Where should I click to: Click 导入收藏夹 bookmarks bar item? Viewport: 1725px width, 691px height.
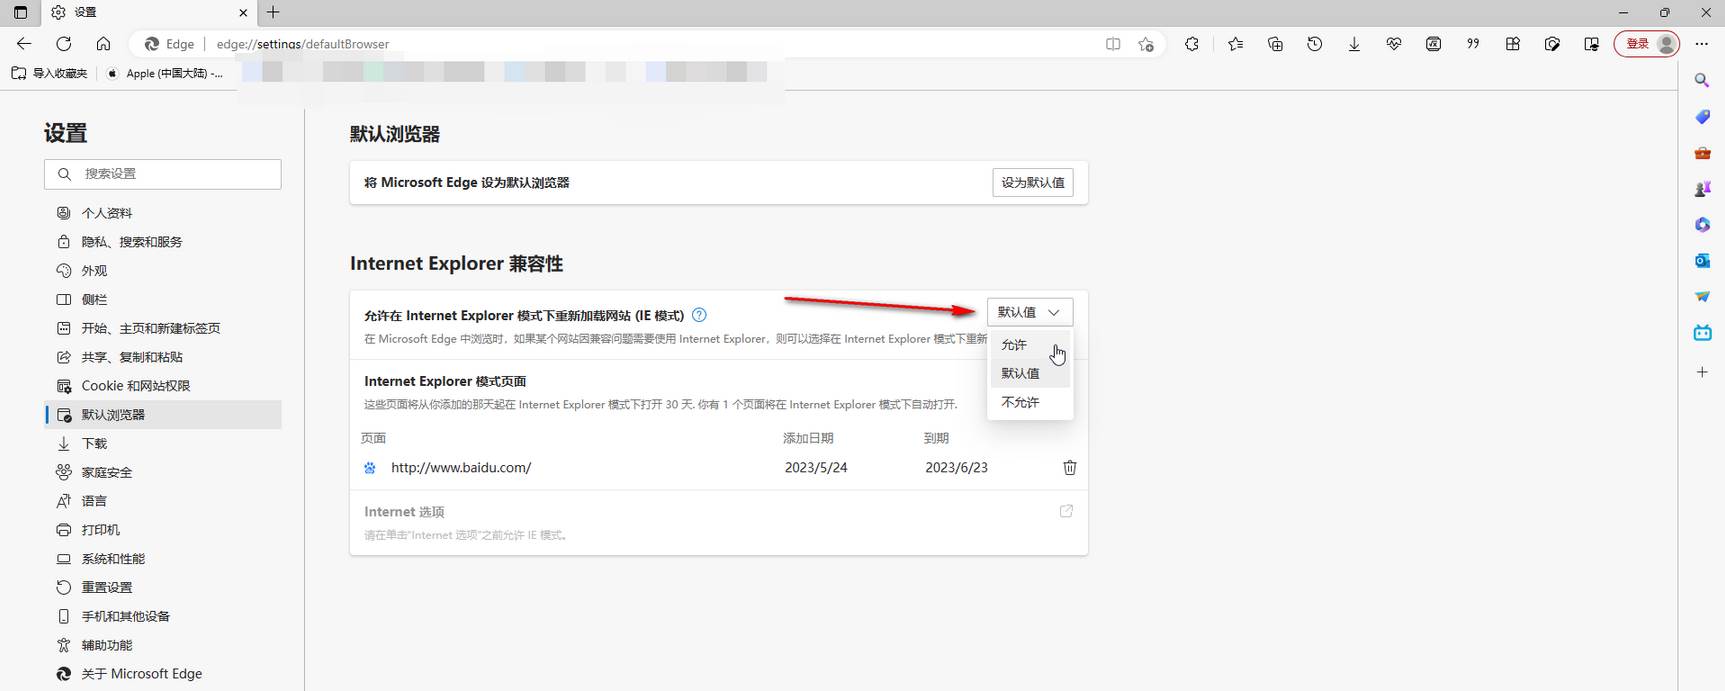pos(50,73)
